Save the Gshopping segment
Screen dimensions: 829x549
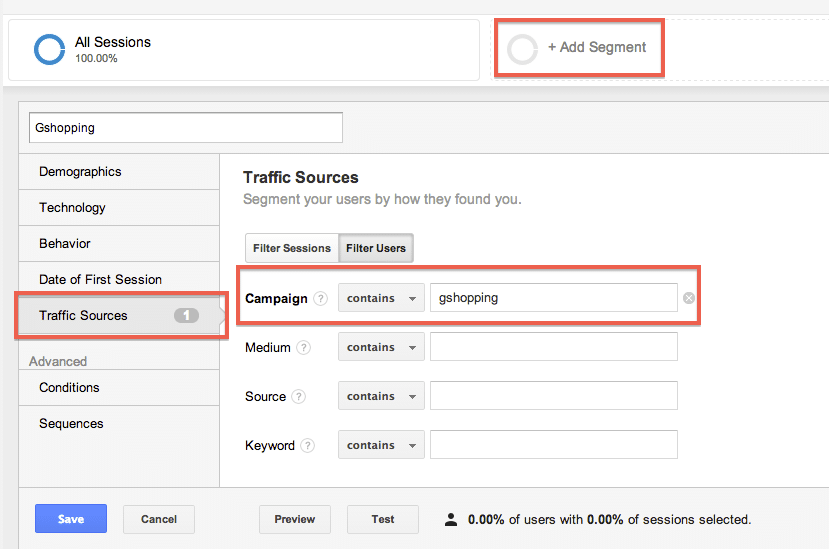click(71, 519)
